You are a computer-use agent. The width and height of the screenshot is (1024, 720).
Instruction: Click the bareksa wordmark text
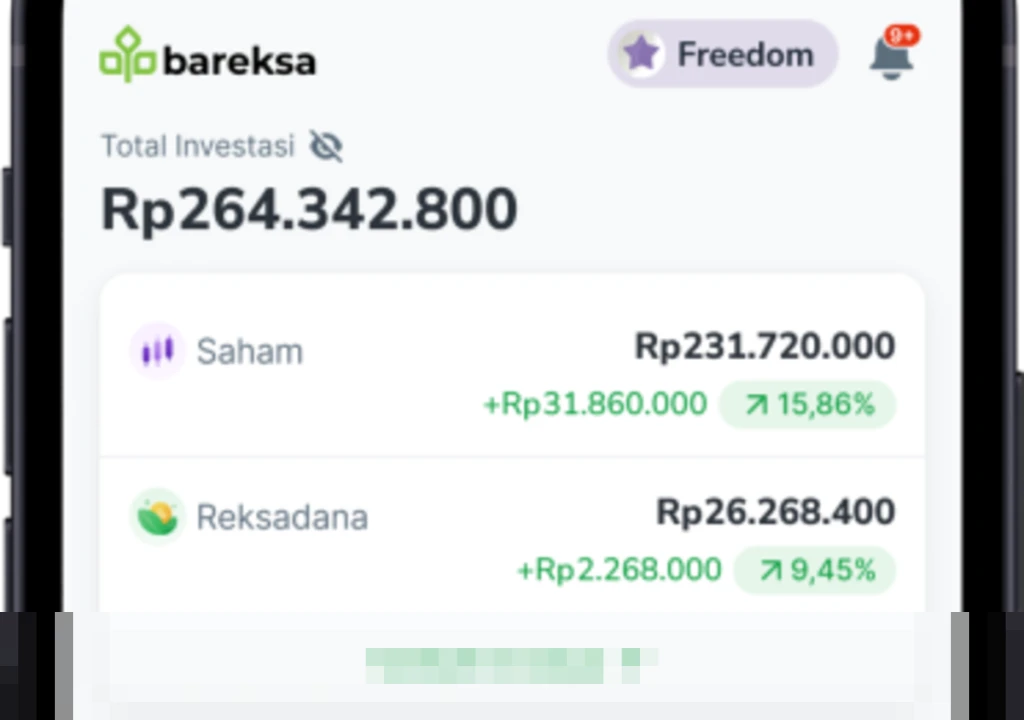[239, 61]
